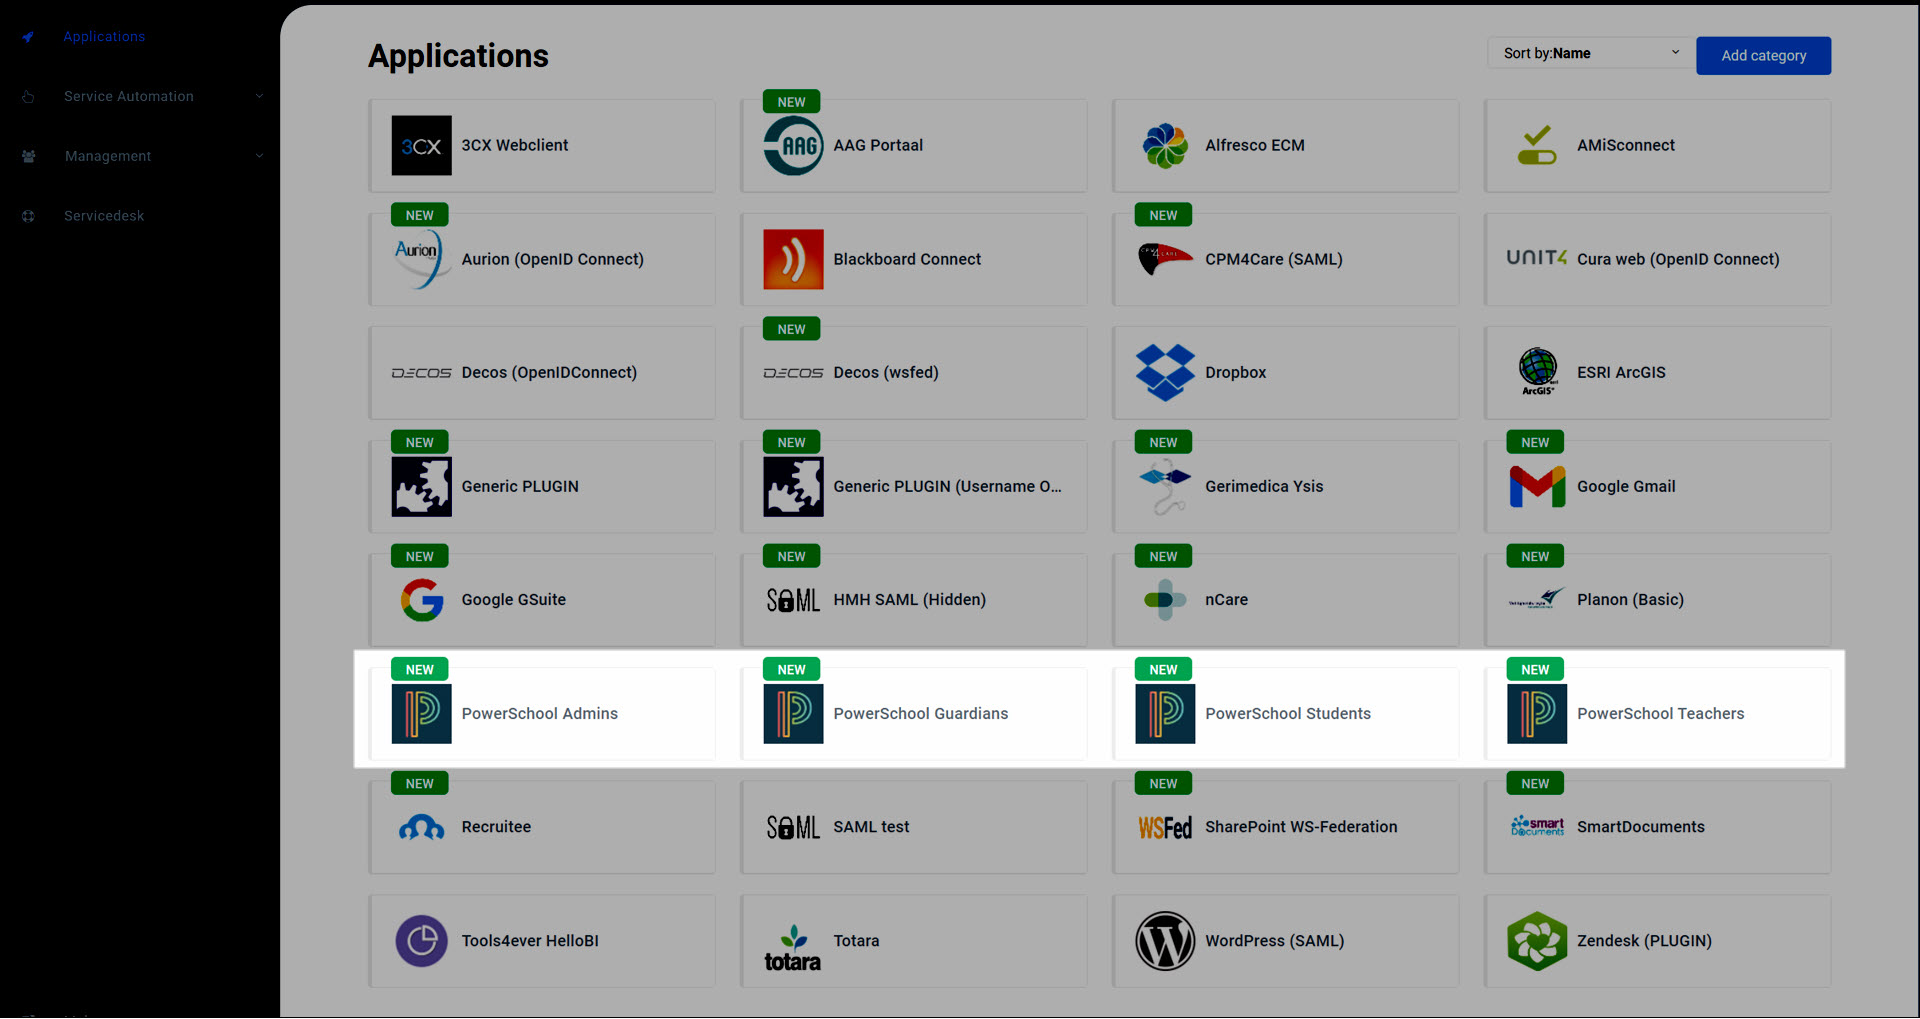Click the AAG Portaal logo icon
Screen dimensions: 1920x1019
pos(793,146)
